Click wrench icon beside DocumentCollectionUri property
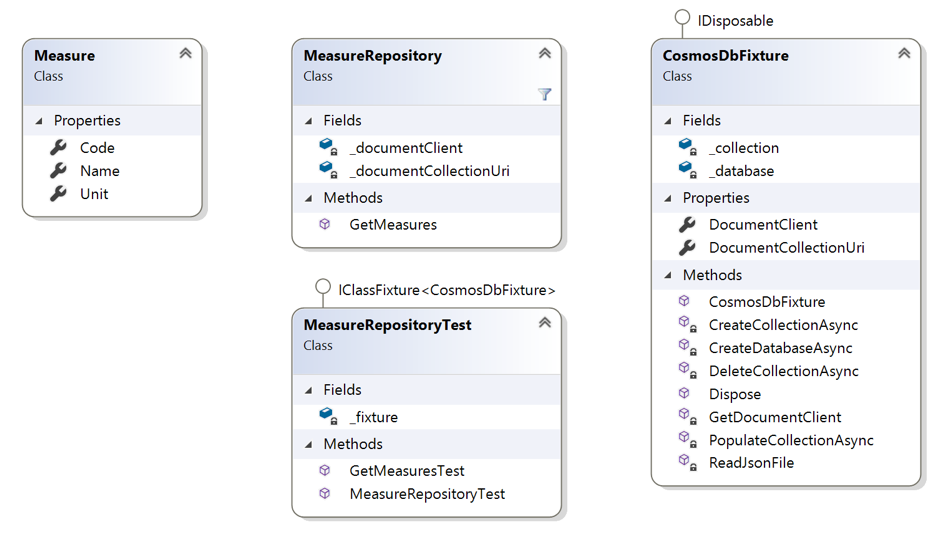The width and height of the screenshot is (940, 539). tap(687, 247)
